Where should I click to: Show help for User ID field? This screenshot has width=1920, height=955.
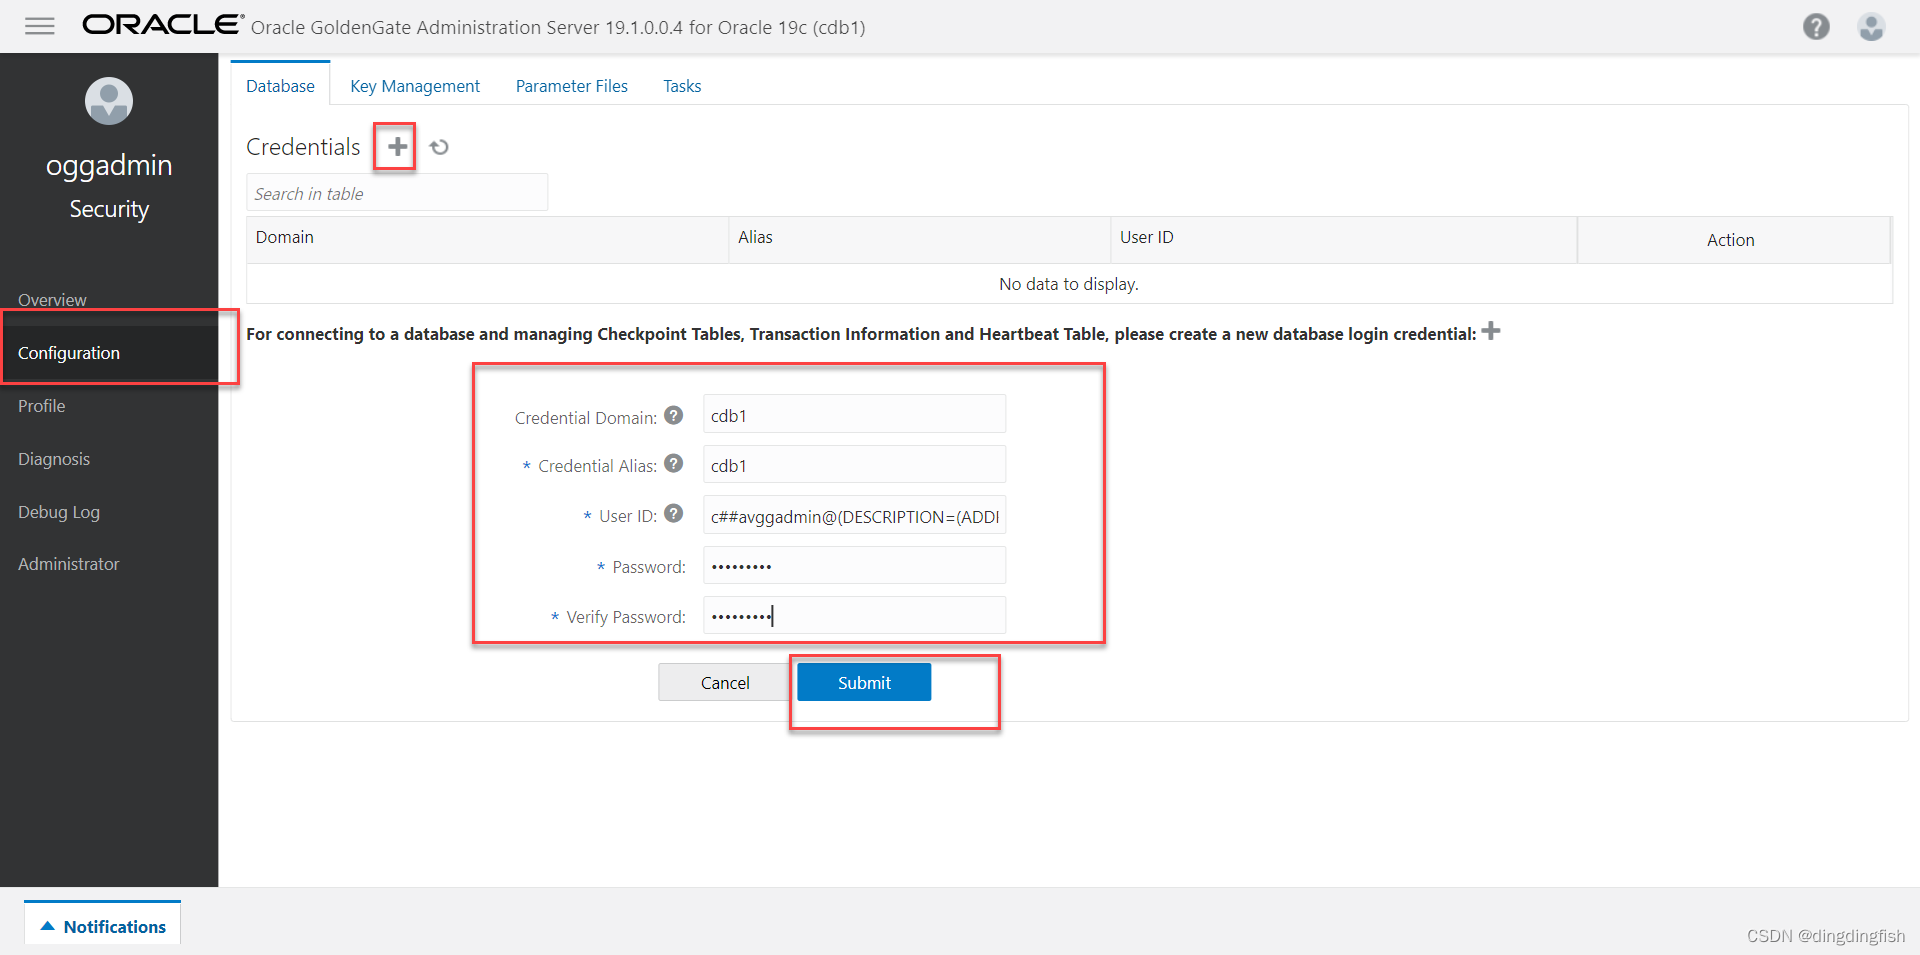(674, 513)
